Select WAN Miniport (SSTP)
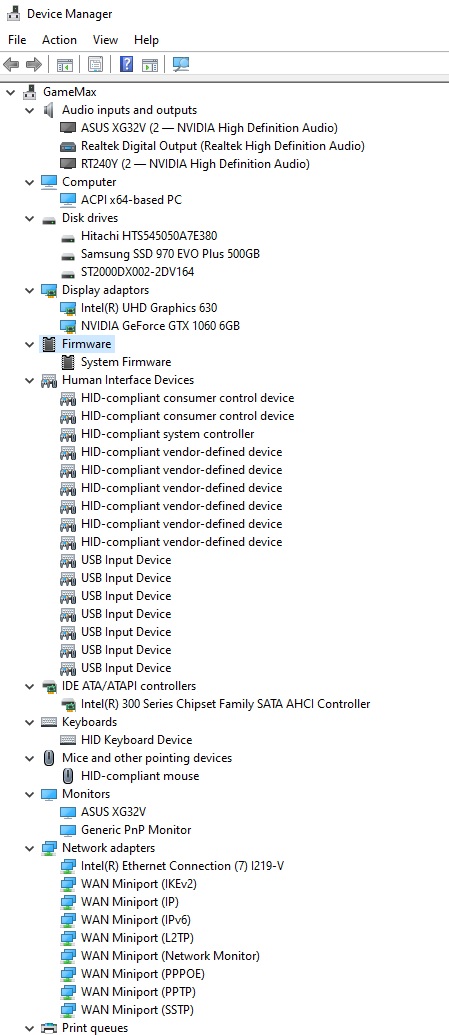Viewport: 449px width, 1035px height. (x=137, y=1010)
